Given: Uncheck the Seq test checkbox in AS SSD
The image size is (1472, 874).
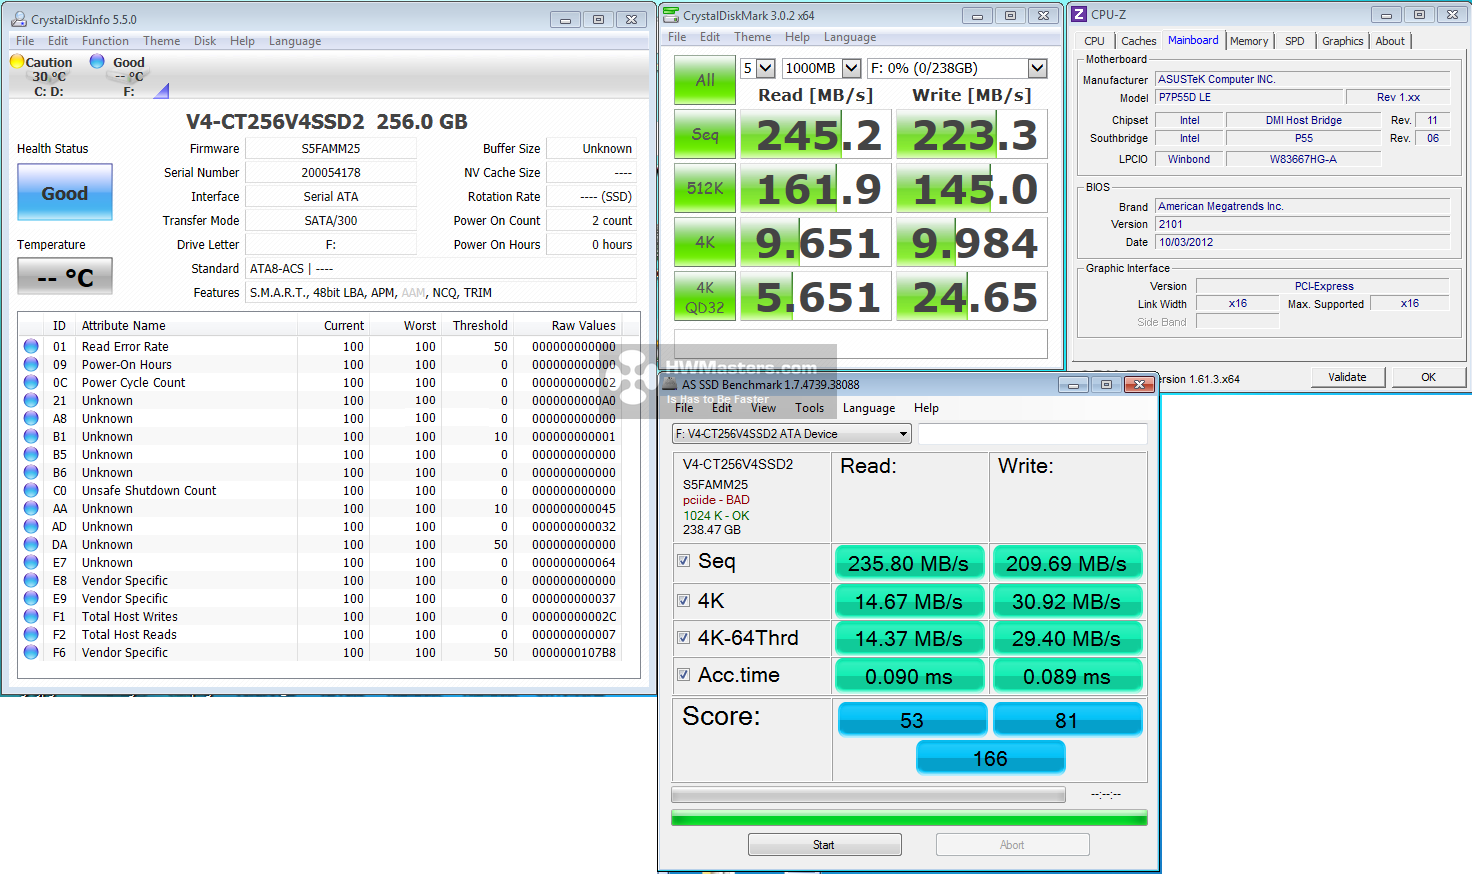Looking at the screenshot, I should [684, 561].
